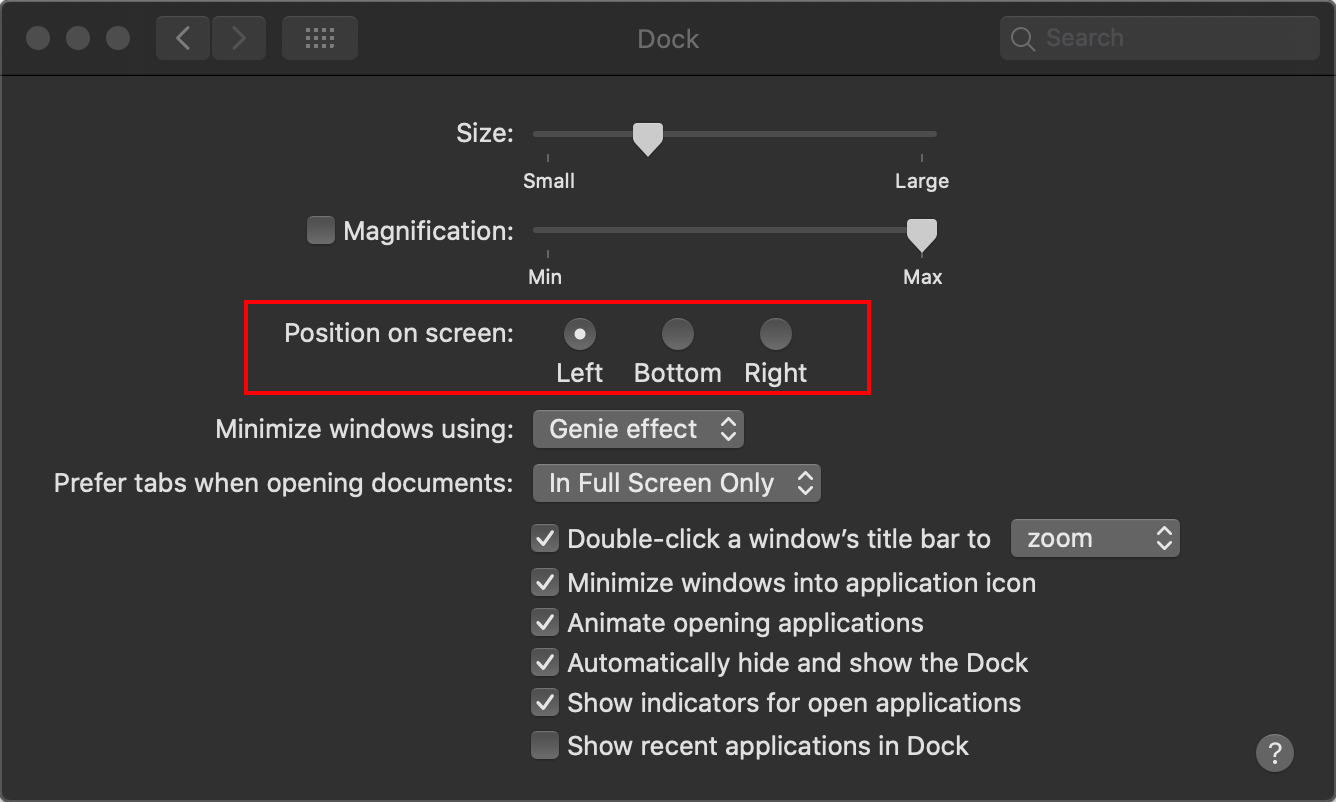Click the forward navigation arrow
Viewport: 1336px width, 802px height.
(239, 37)
